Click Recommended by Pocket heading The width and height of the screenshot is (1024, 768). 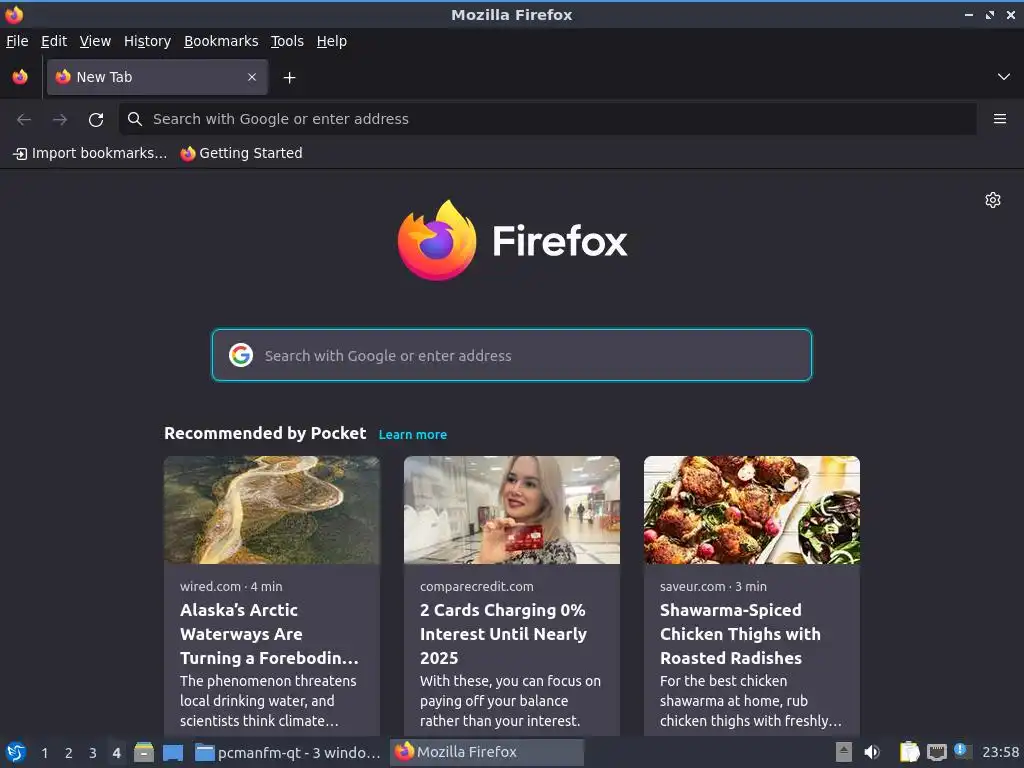[x=265, y=434]
